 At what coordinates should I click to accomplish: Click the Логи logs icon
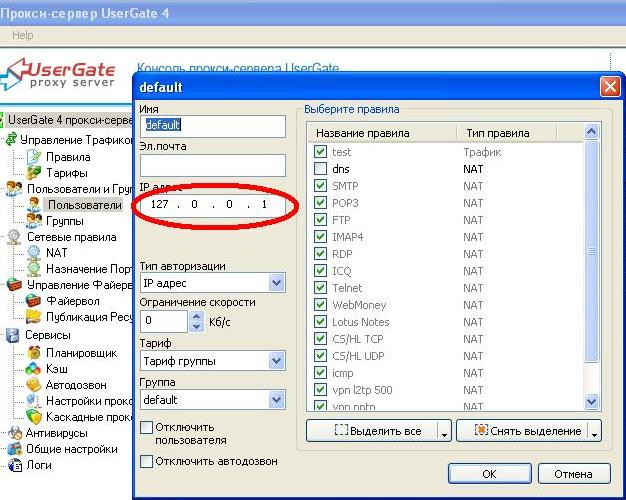tap(15, 465)
